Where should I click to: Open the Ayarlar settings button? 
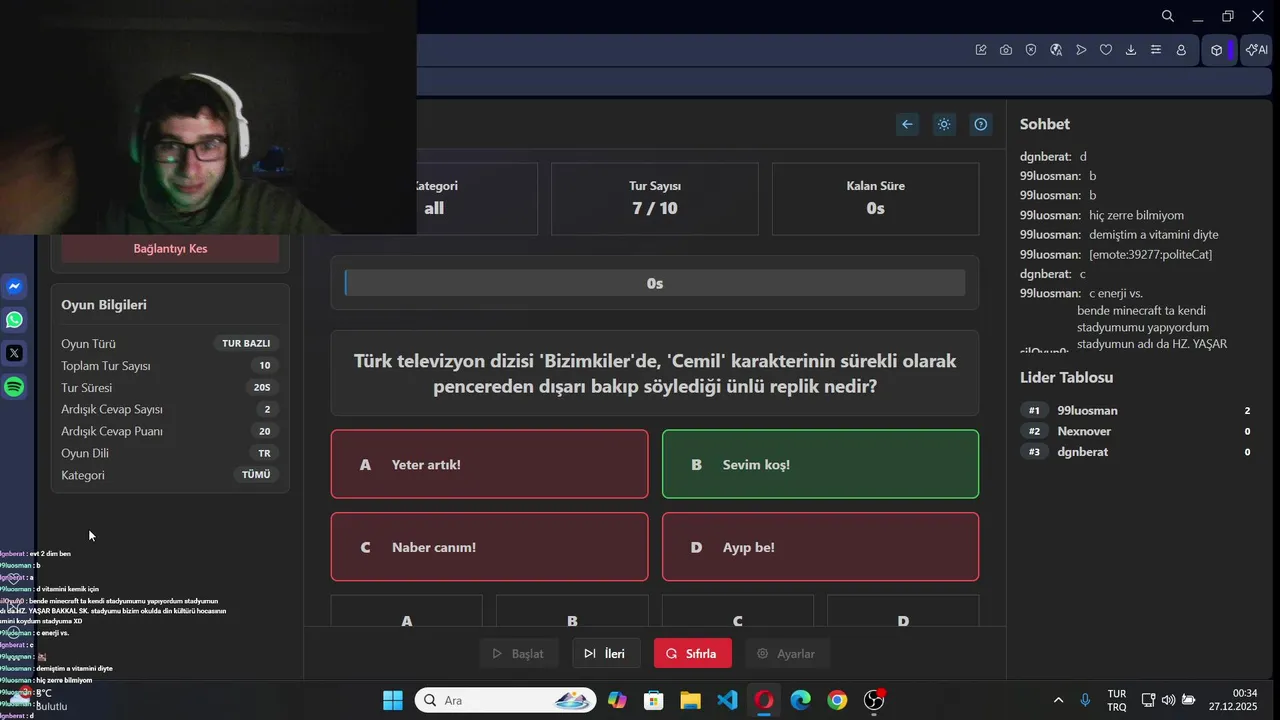(x=786, y=654)
